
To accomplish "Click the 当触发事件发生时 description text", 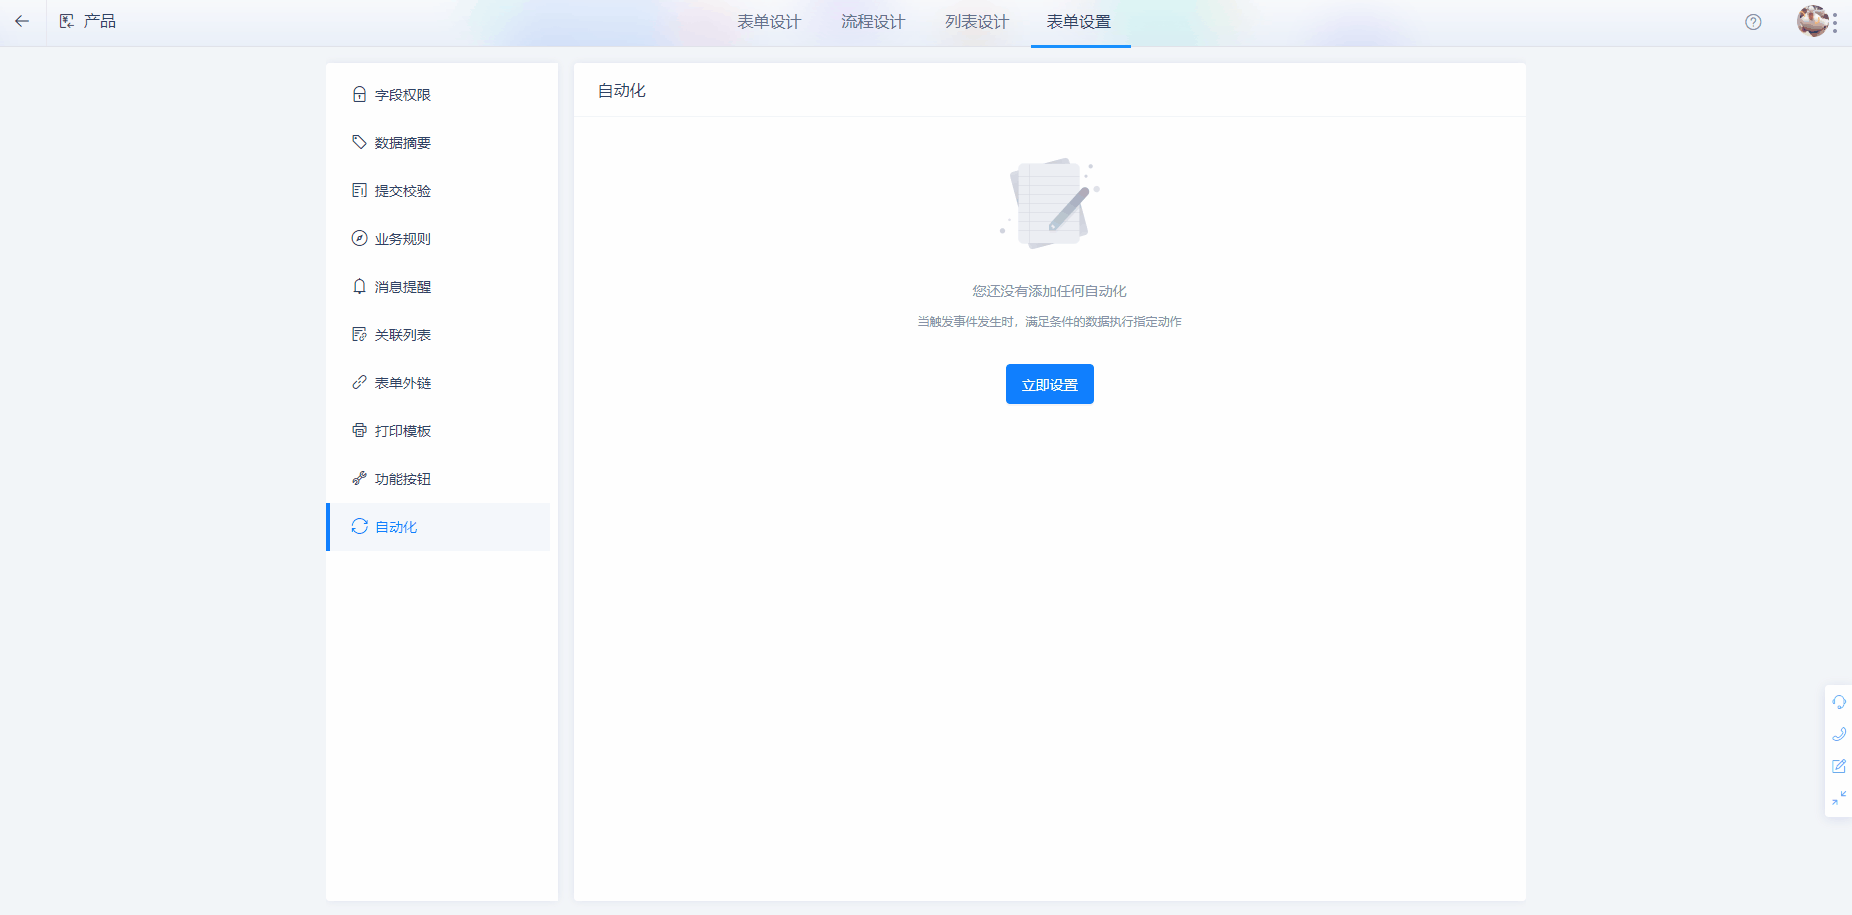I will (x=1050, y=322).
